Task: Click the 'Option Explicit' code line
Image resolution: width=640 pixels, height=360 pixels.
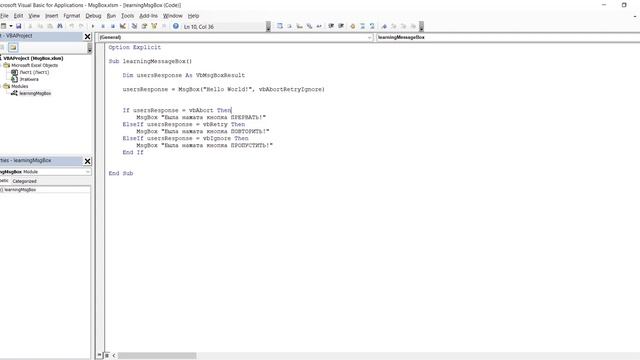Action: [x=135, y=47]
